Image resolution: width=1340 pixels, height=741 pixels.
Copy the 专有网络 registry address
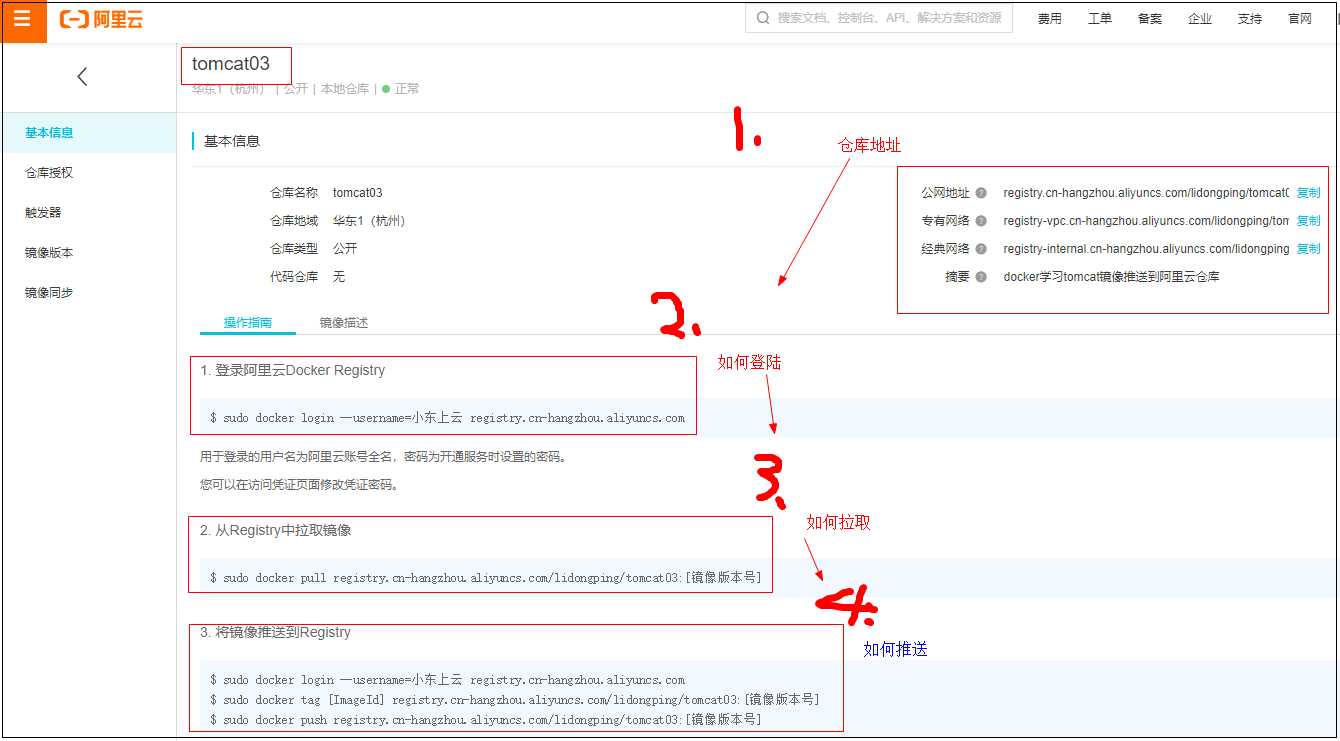pyautogui.click(x=1308, y=221)
